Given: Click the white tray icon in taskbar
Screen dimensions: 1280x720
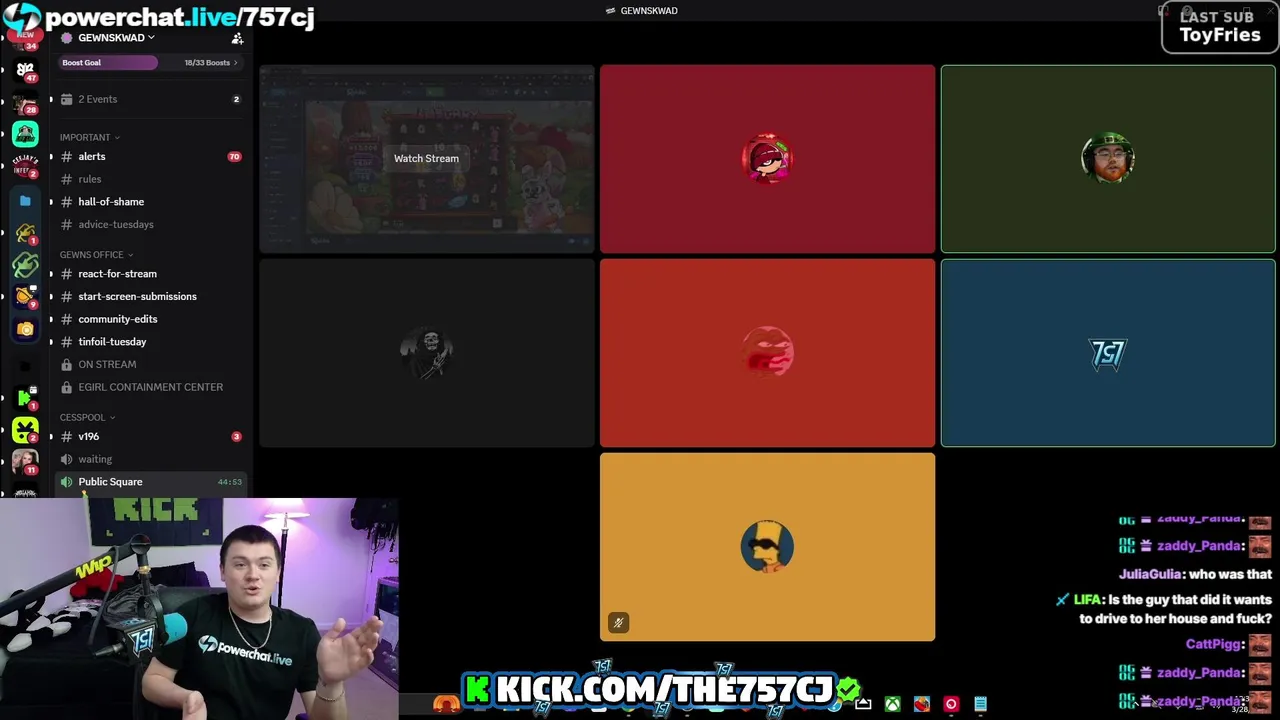Looking at the screenshot, I should pyautogui.click(x=863, y=704).
